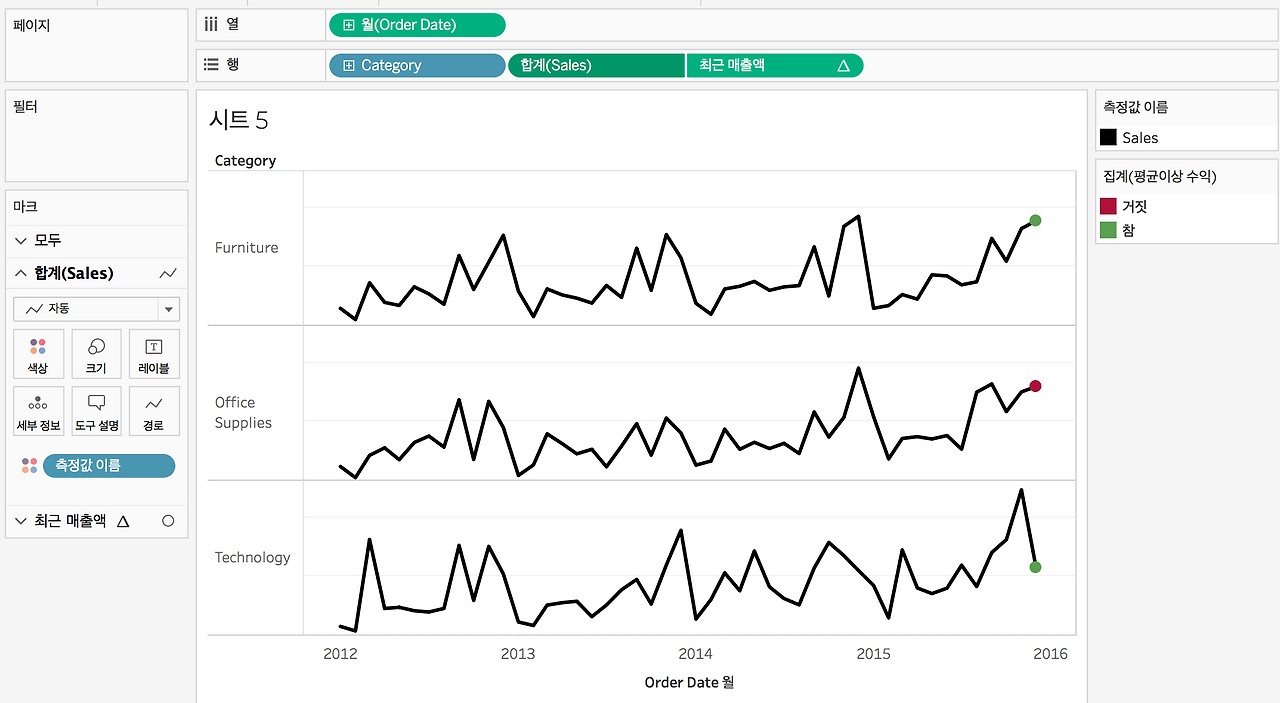1280x703 pixels.
Task: Expand the 모두 marks section
Action: pyautogui.click(x=21, y=240)
